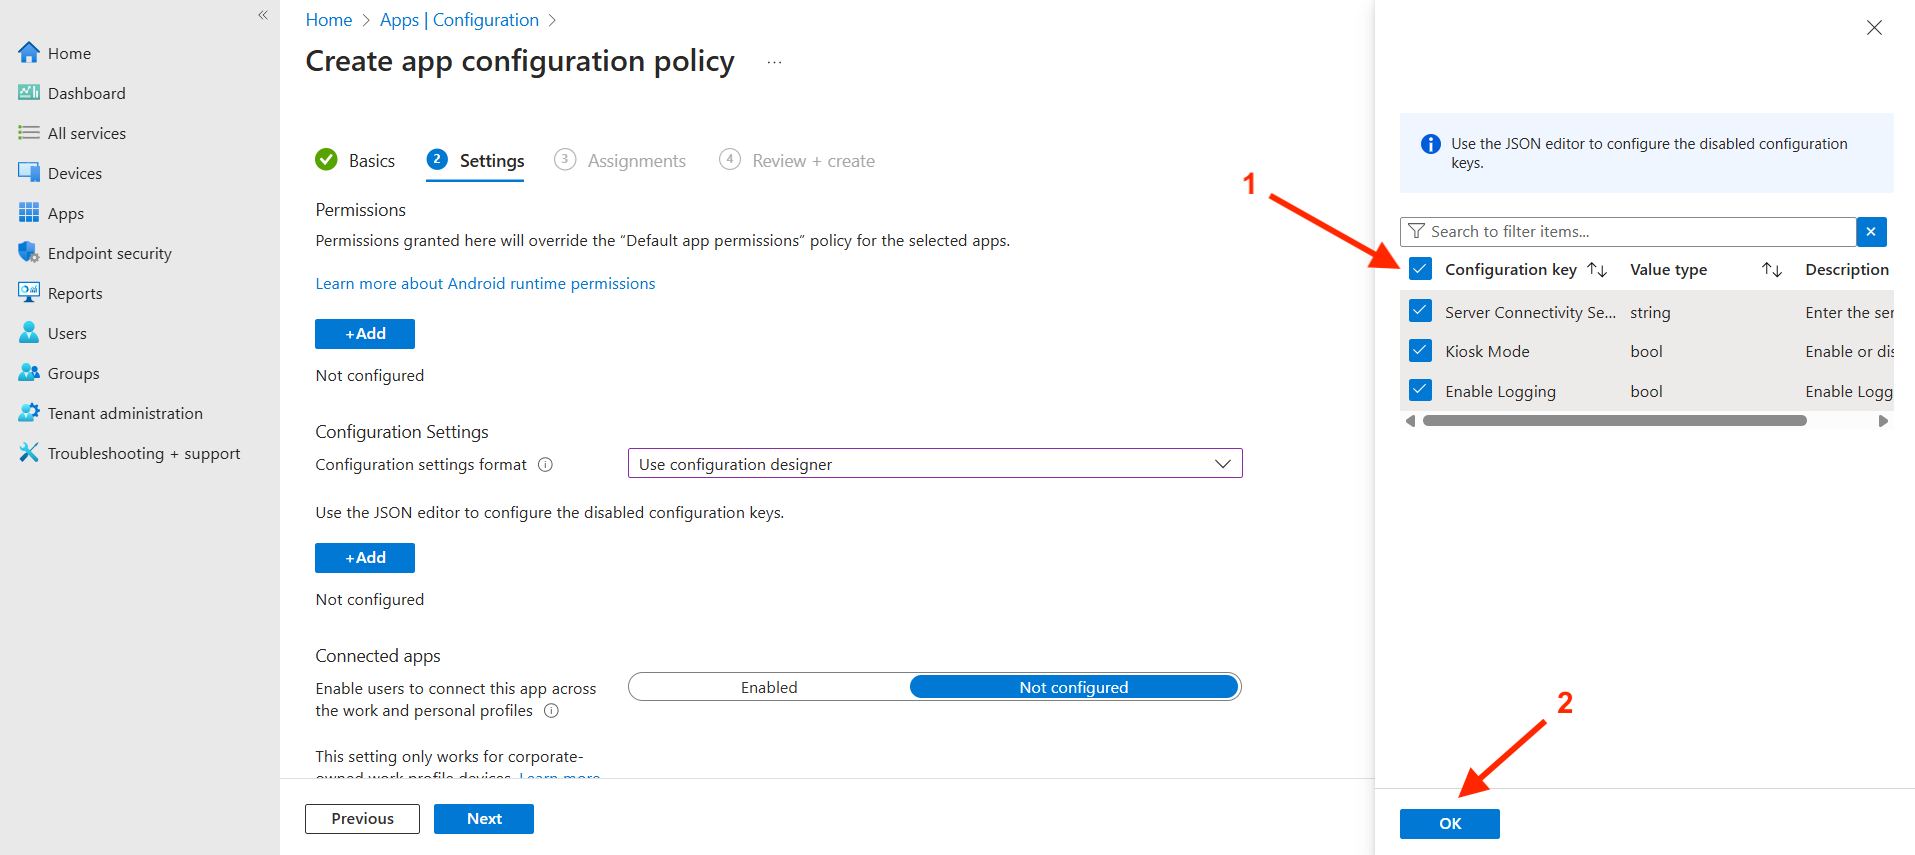The height and width of the screenshot is (855, 1915).
Task: Open Endpoint security shield icon
Action: (x=28, y=253)
